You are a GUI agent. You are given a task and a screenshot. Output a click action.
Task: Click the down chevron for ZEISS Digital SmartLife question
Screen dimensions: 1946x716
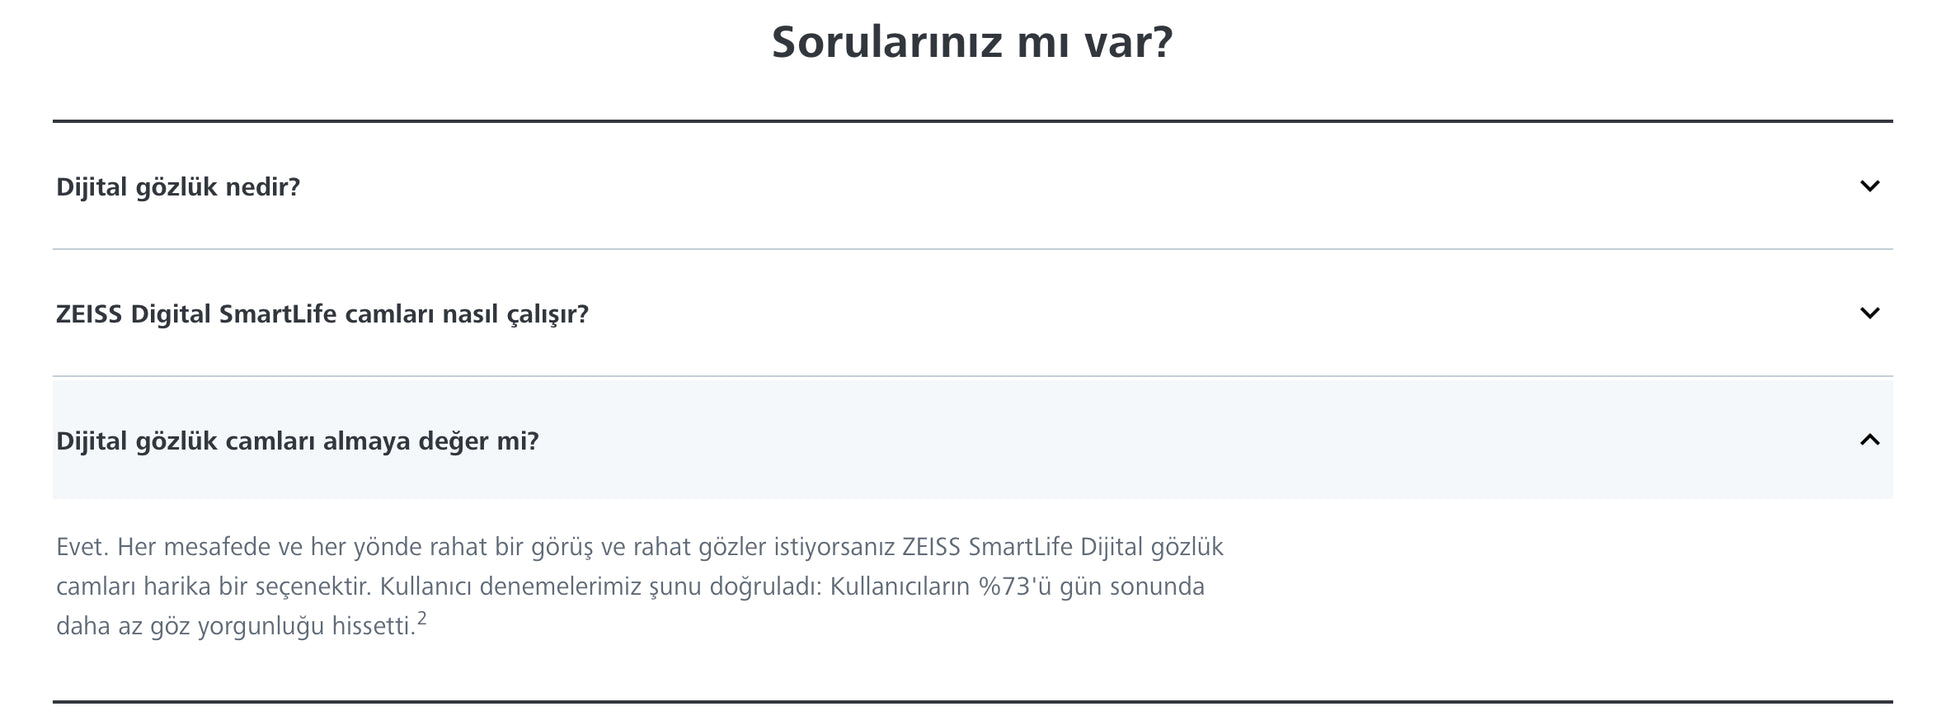(1868, 313)
